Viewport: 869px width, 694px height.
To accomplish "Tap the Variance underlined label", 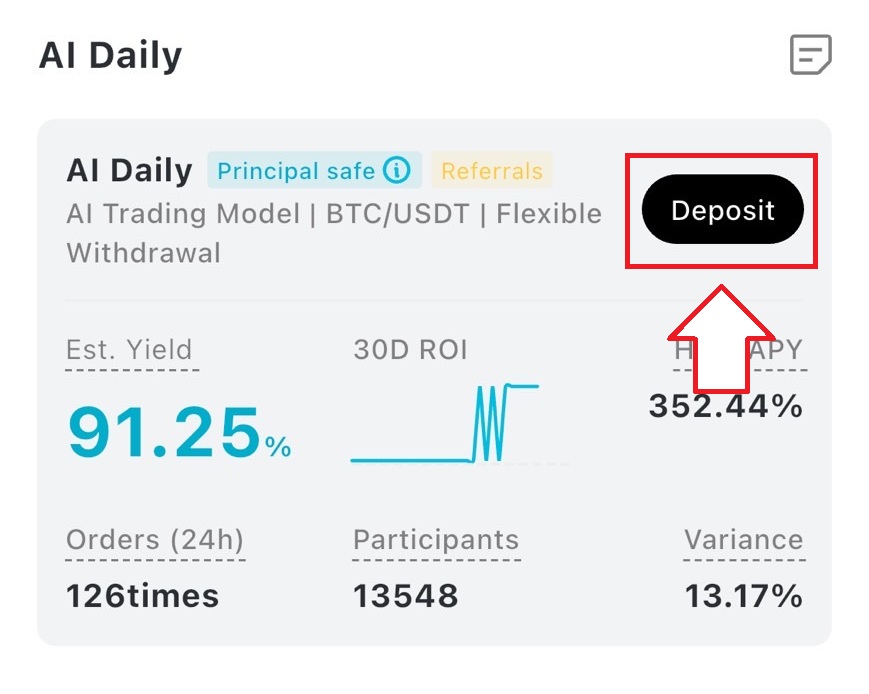I will click(x=743, y=540).
